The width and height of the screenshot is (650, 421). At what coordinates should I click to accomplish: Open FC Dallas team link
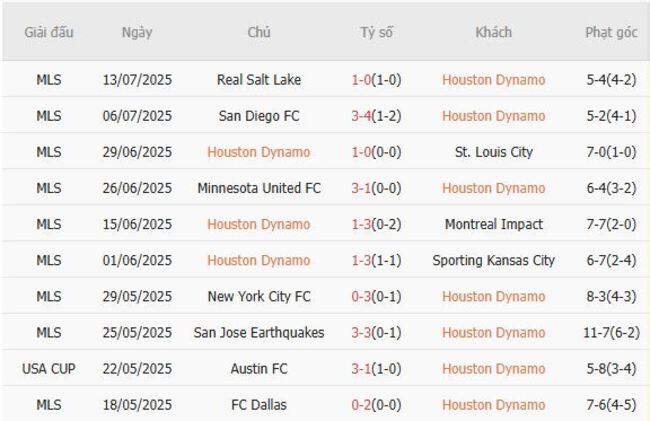(x=259, y=404)
